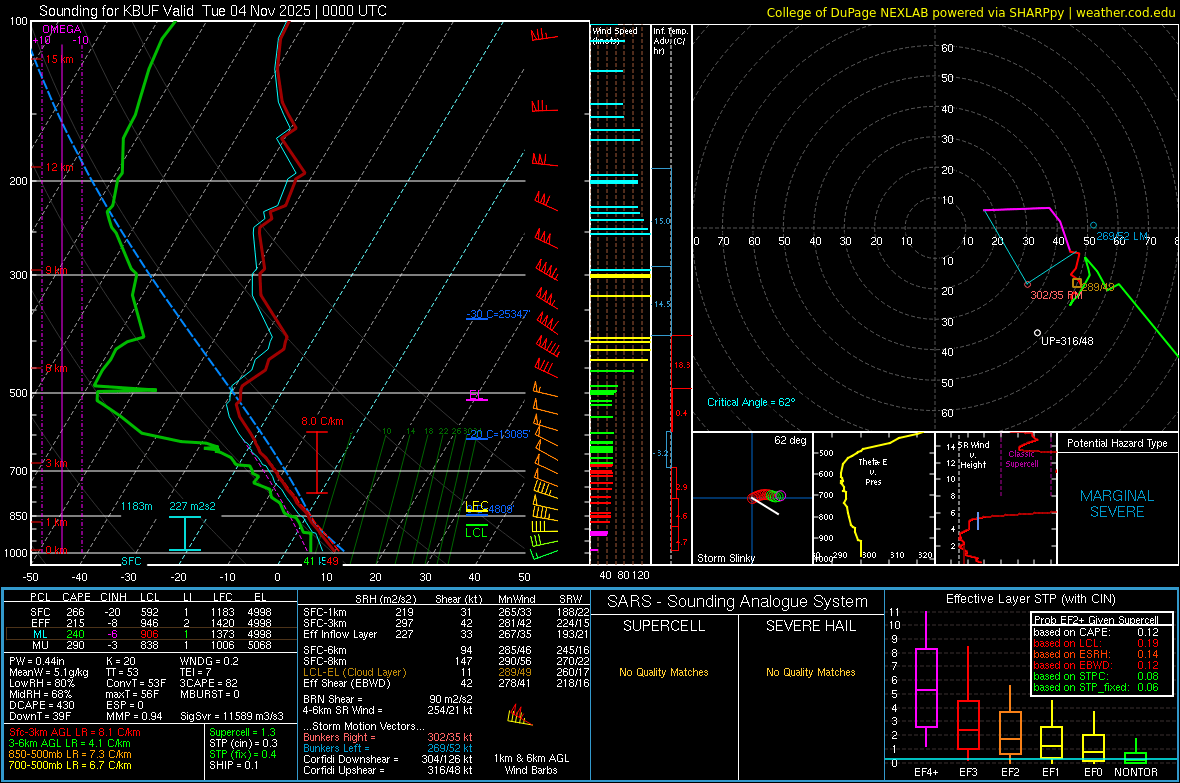Click the '227 m2s2' helicity label
The width and height of the screenshot is (1180, 783).
(x=192, y=506)
